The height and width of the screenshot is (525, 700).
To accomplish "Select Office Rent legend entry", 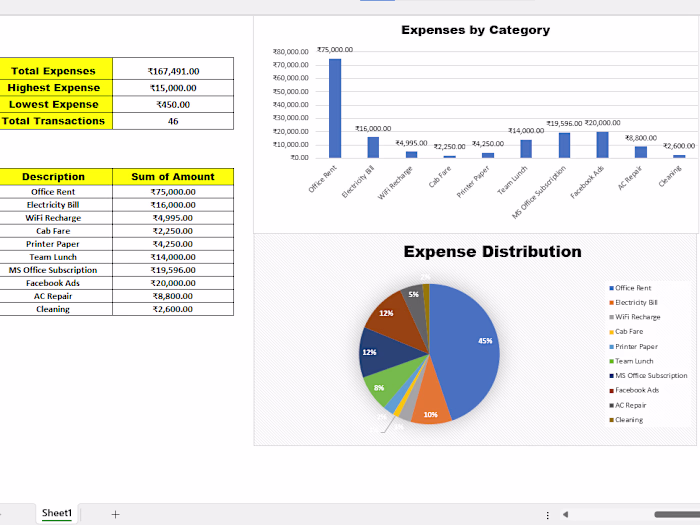I will [x=630, y=288].
